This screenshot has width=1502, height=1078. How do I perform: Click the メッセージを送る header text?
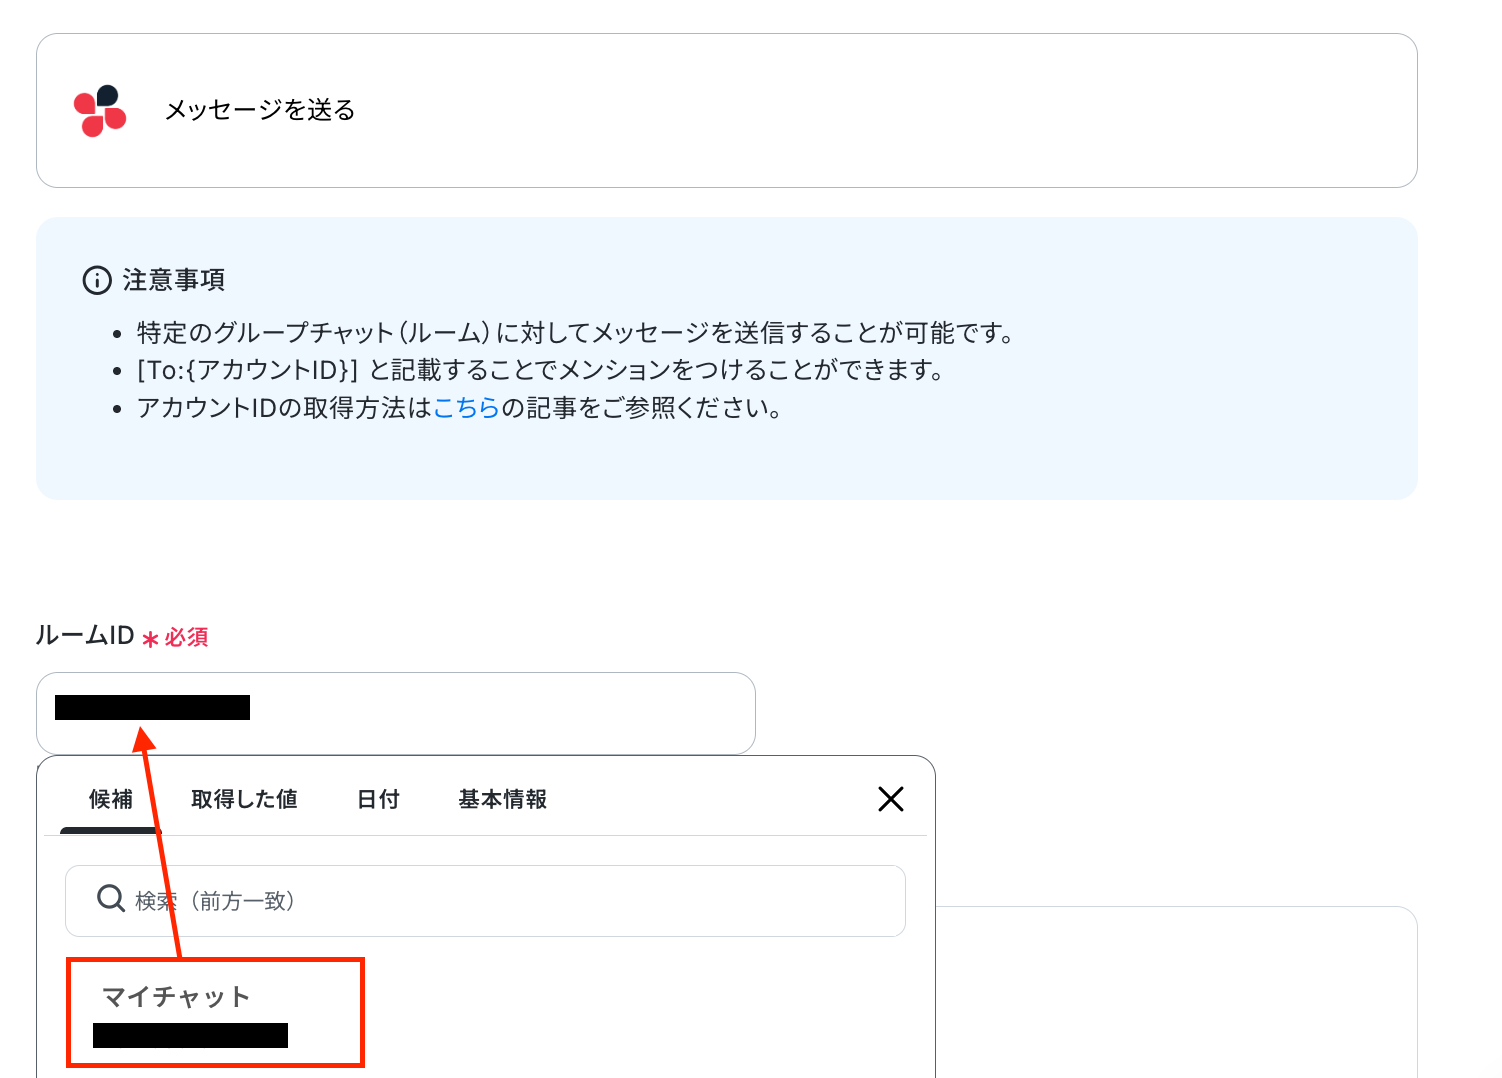(x=260, y=110)
